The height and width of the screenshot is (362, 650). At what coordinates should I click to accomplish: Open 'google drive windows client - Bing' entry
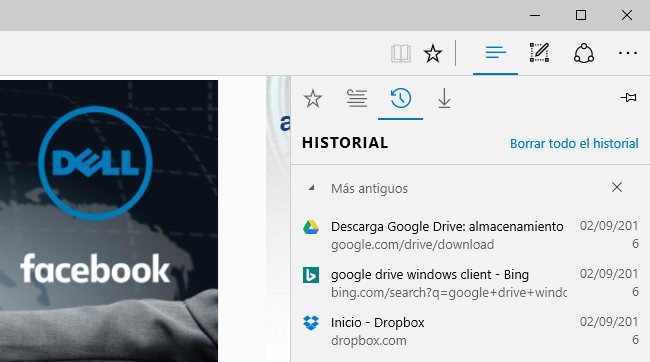point(471,283)
